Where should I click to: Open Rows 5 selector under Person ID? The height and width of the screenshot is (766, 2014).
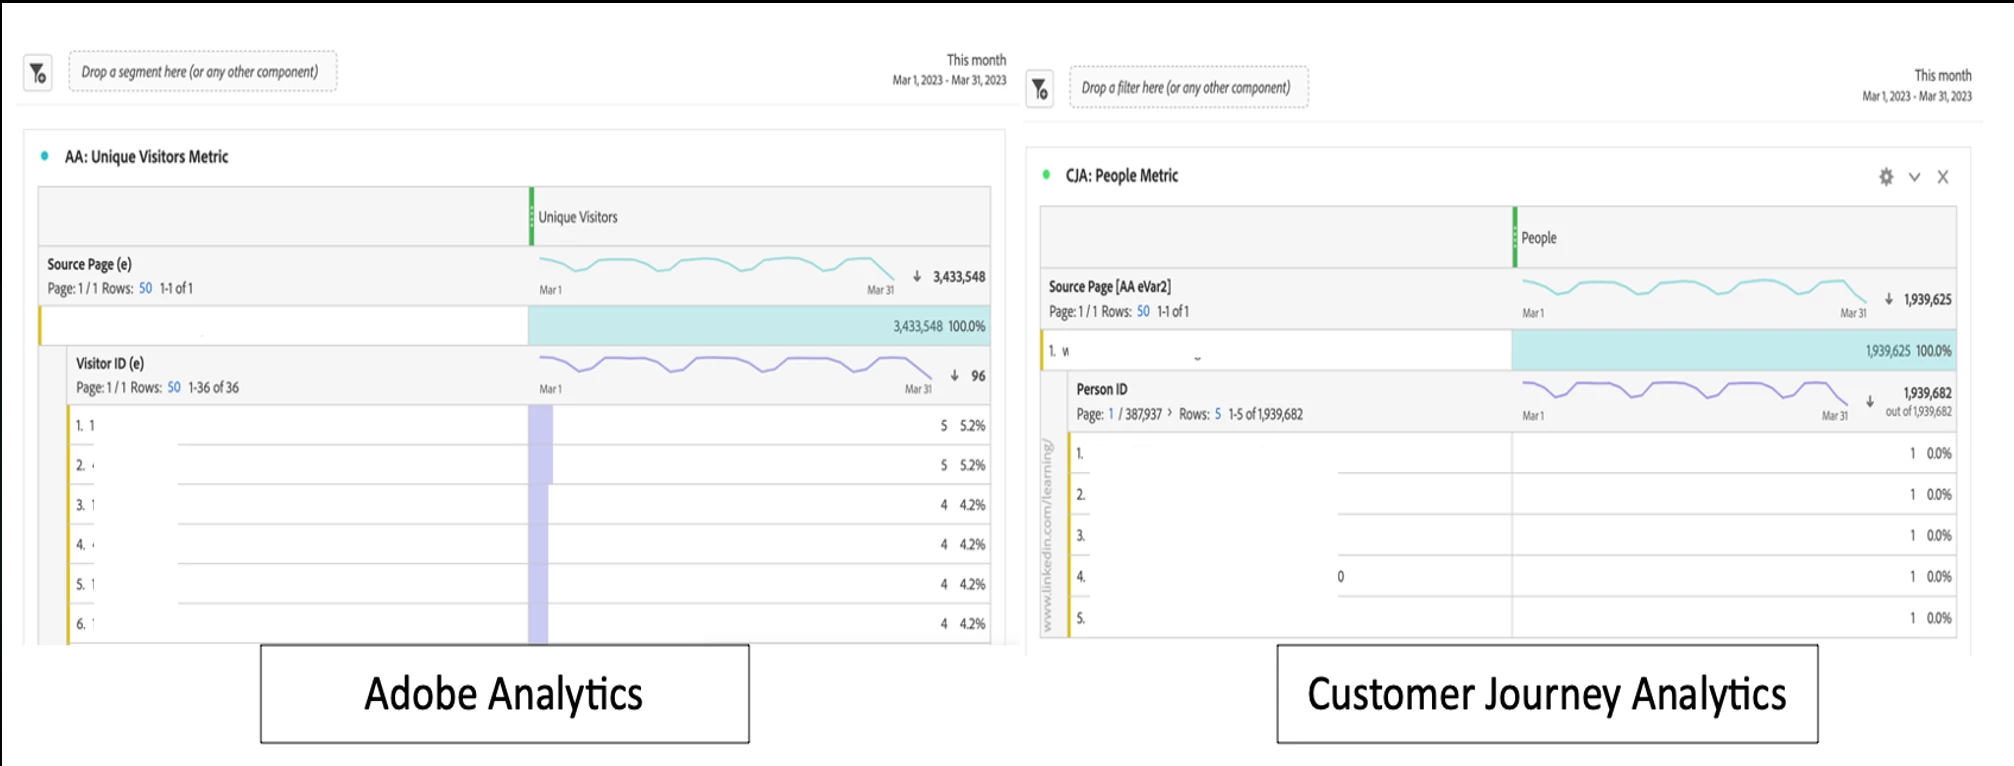coord(1217,414)
